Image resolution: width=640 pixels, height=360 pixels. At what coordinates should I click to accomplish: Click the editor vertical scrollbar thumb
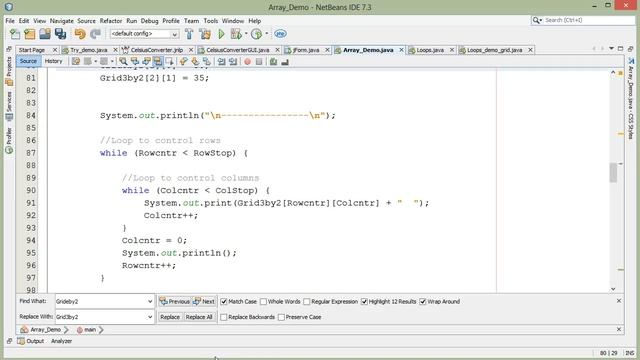pyautogui.click(x=613, y=173)
